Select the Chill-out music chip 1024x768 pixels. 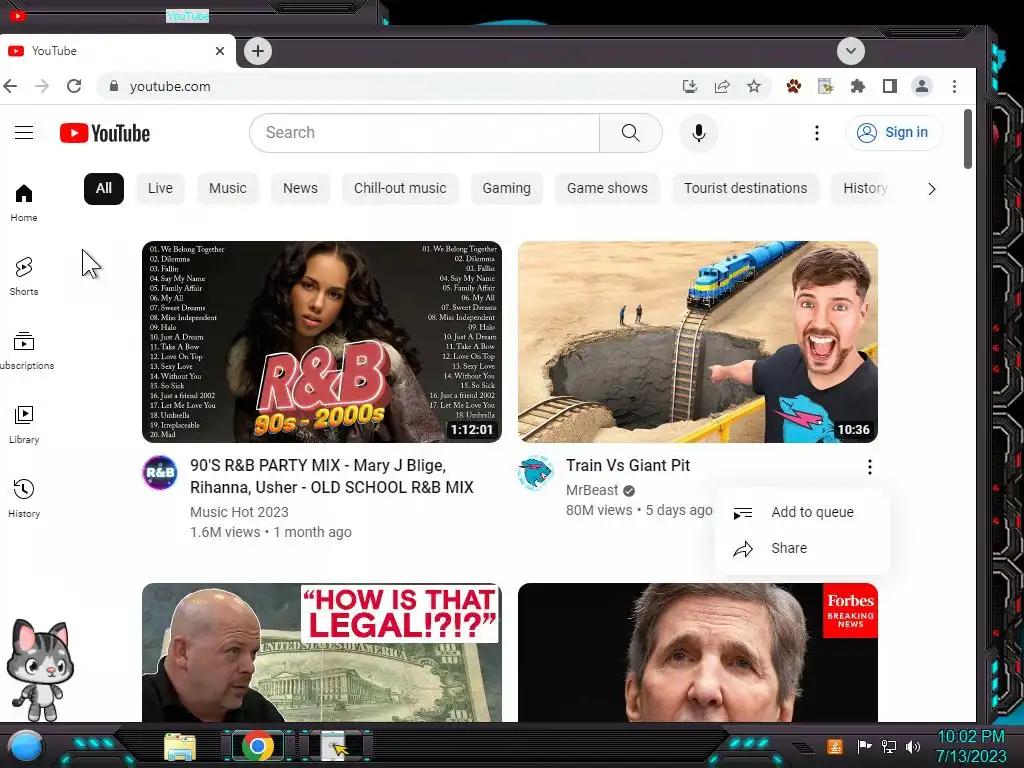[x=400, y=189]
